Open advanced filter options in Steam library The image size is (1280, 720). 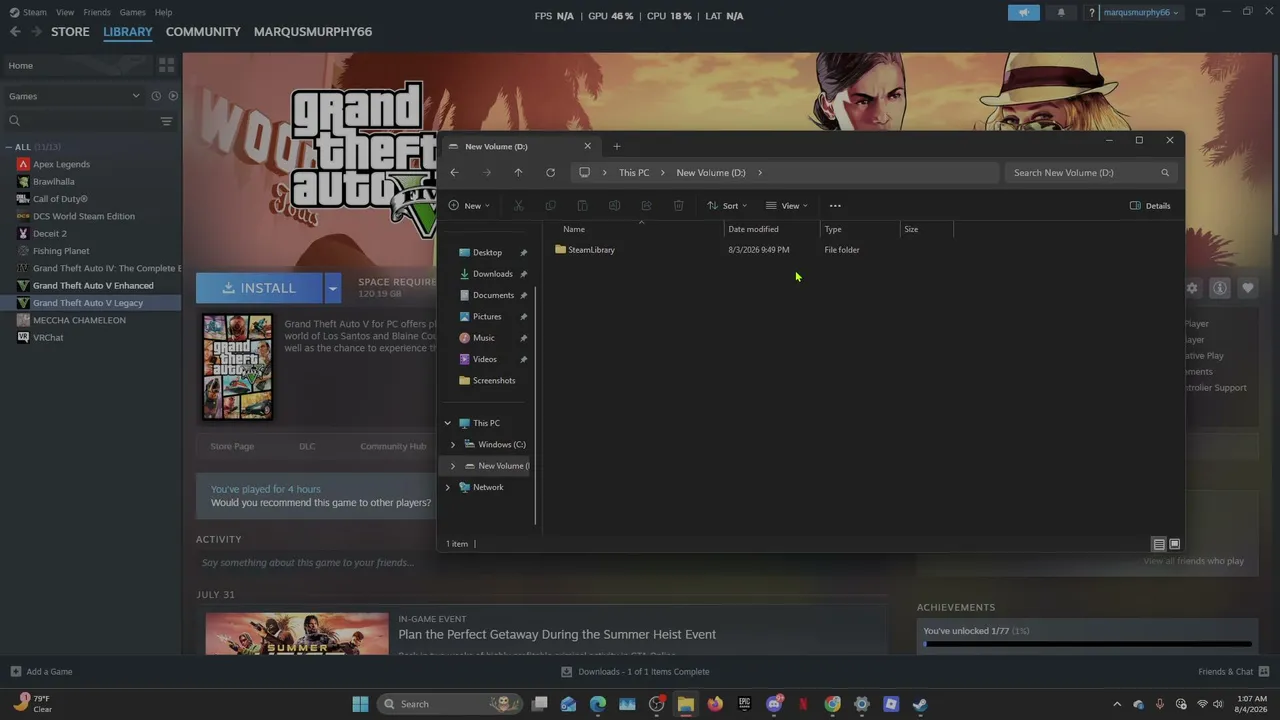coord(167,121)
